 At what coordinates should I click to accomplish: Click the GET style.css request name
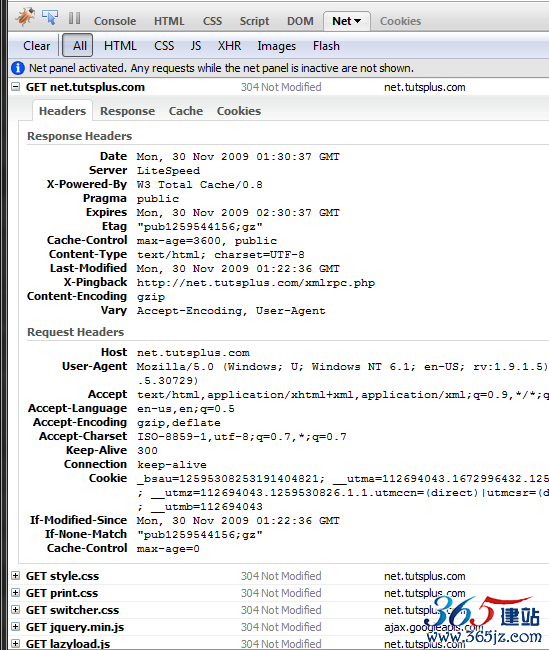(62, 576)
